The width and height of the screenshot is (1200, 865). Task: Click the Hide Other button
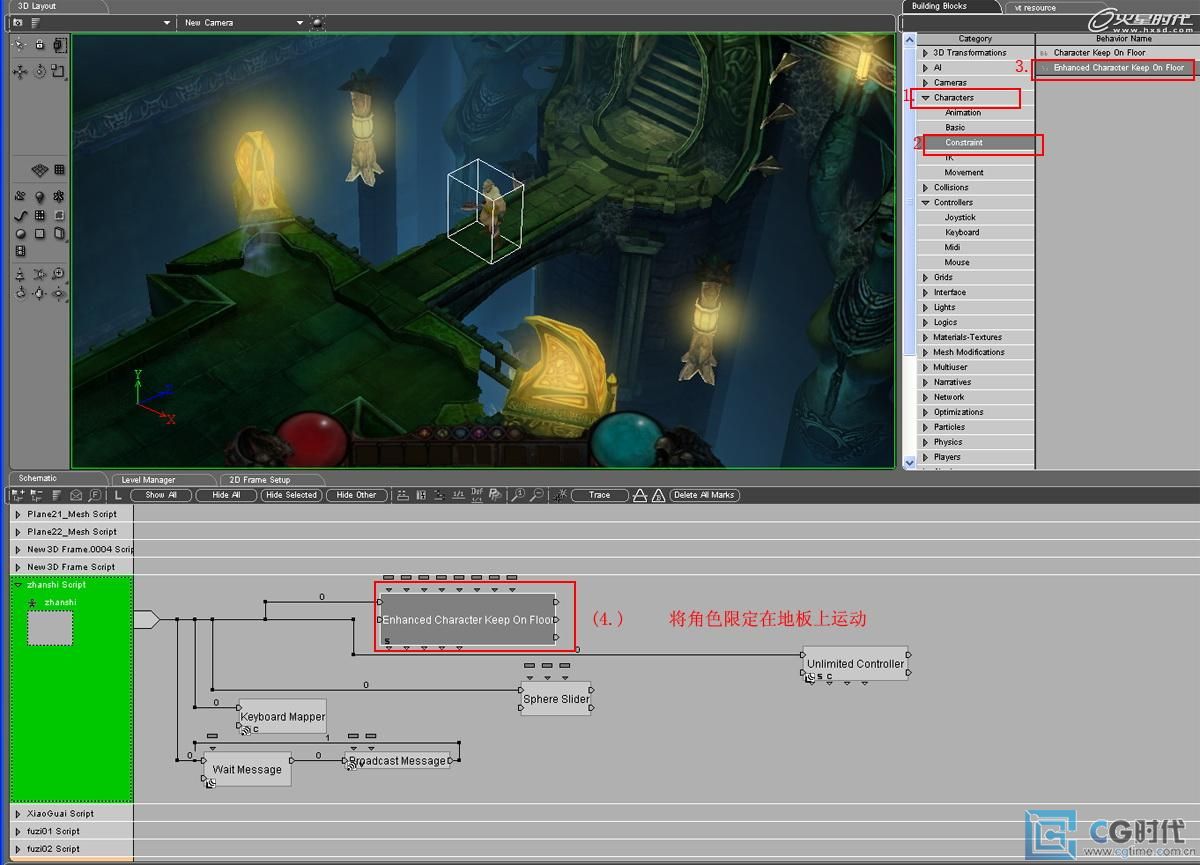tap(356, 495)
